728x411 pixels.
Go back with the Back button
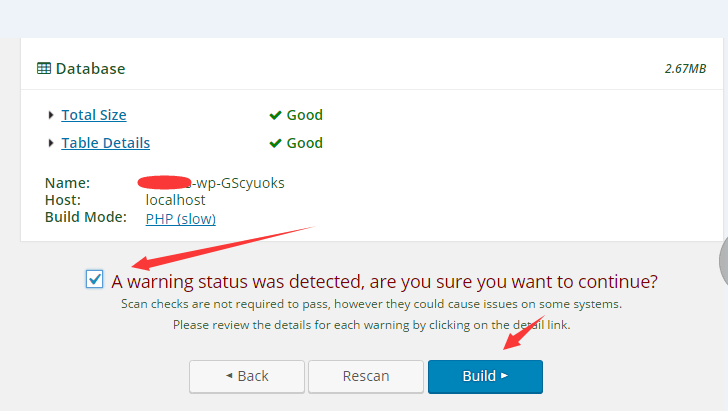[247, 377]
